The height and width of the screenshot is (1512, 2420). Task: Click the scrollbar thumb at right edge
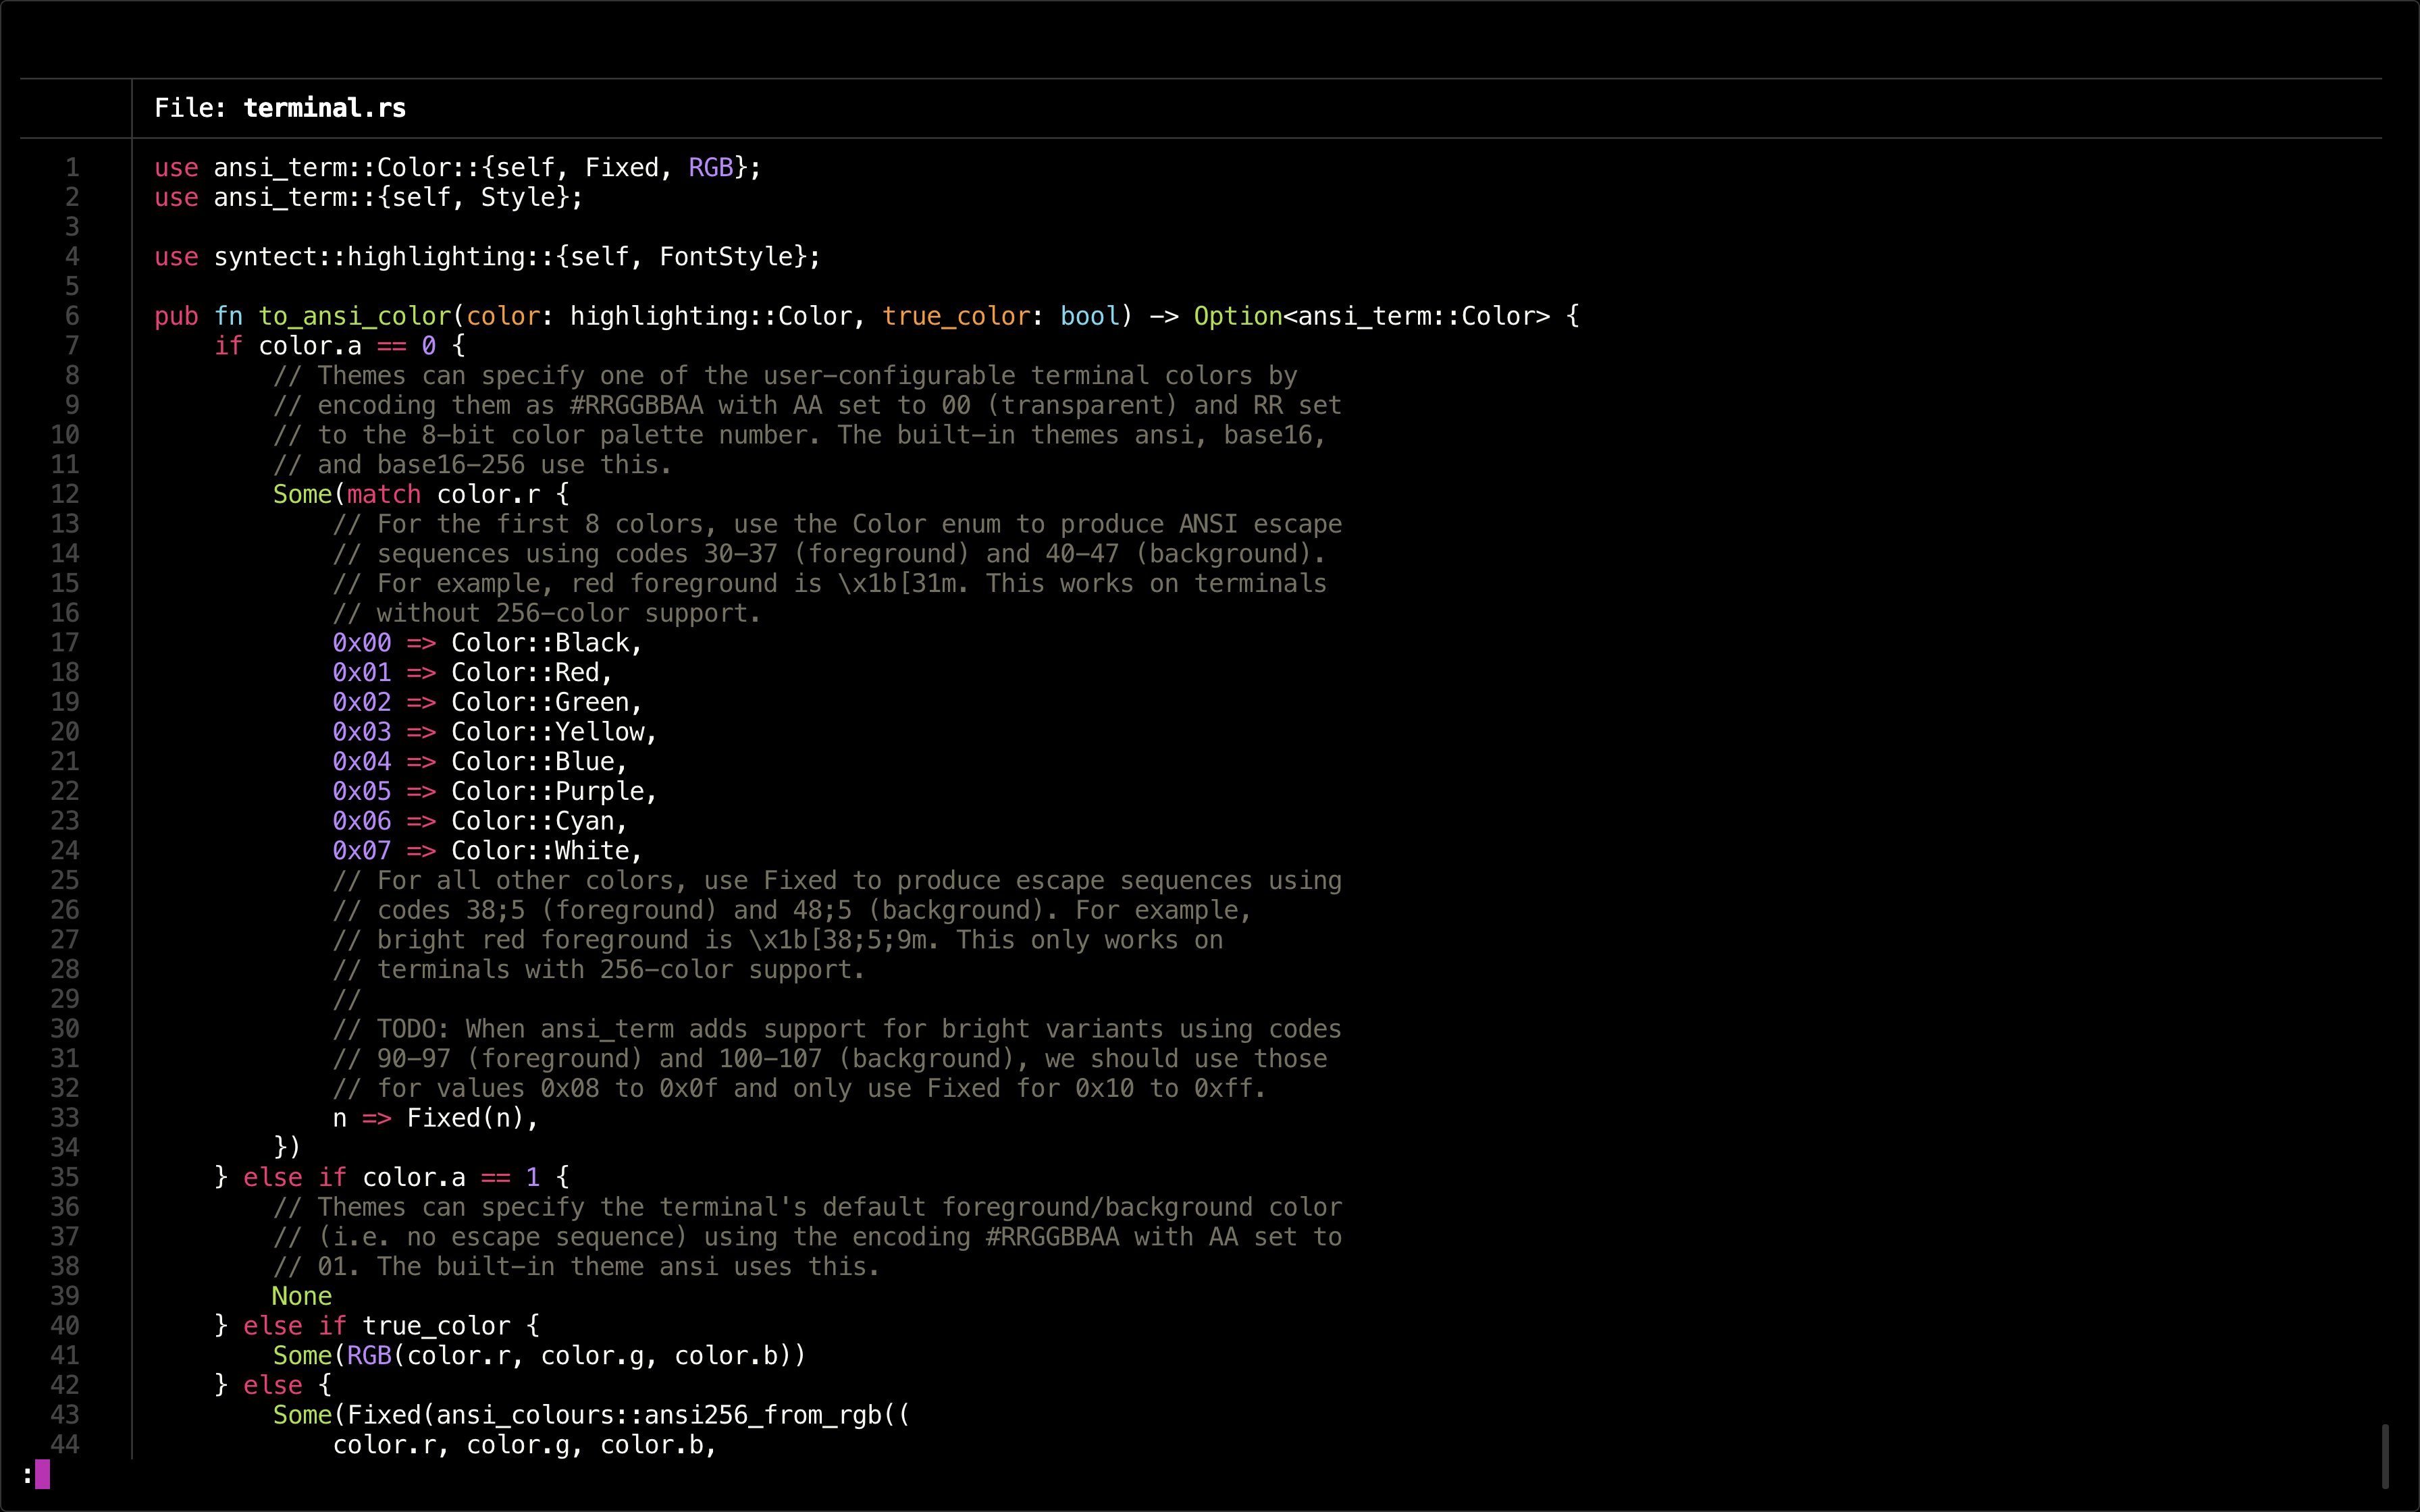(2385, 1456)
